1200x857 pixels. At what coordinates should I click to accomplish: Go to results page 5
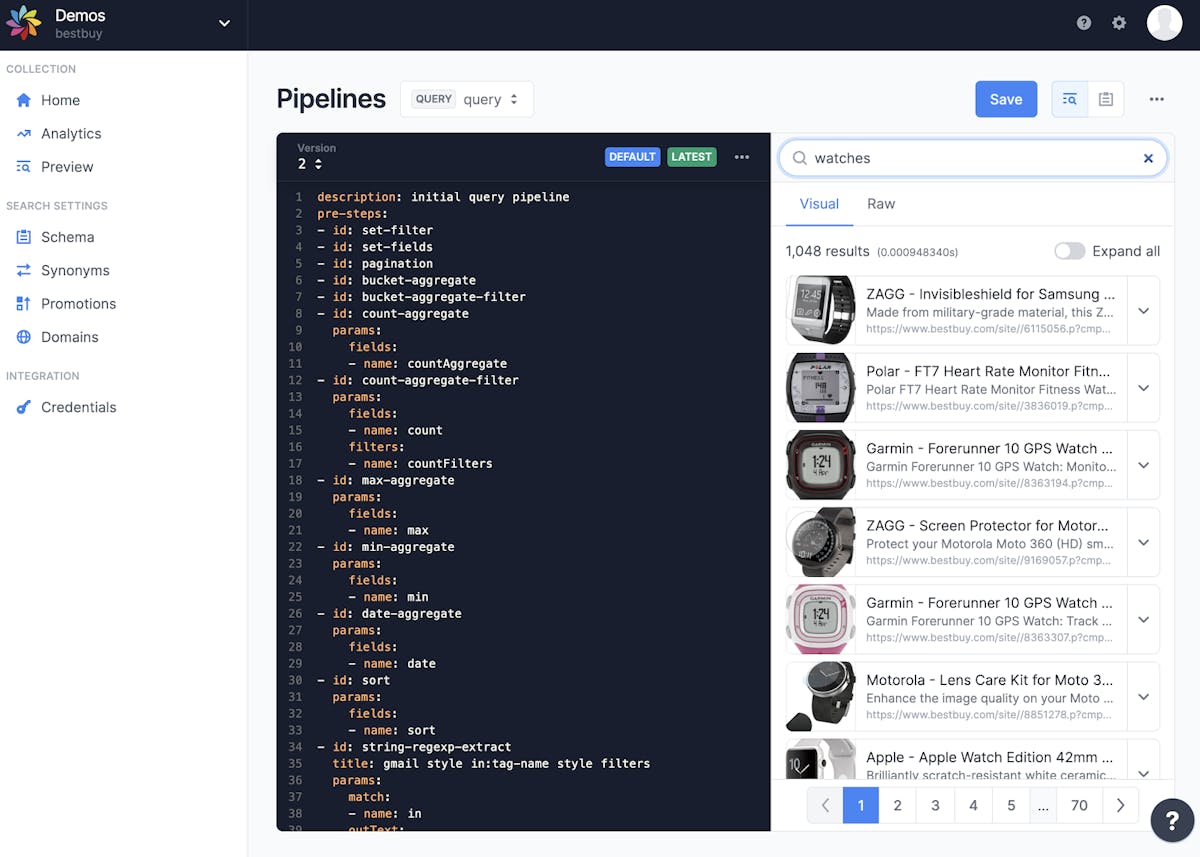(1011, 805)
